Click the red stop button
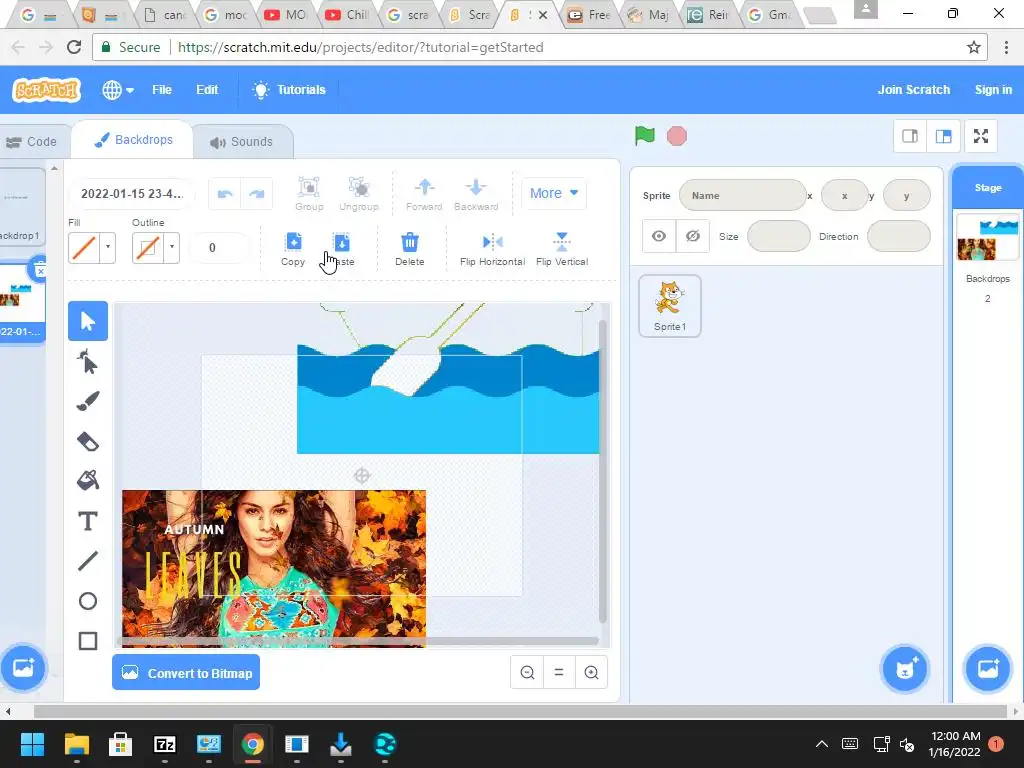Screen dimensions: 1024x768 point(677,136)
